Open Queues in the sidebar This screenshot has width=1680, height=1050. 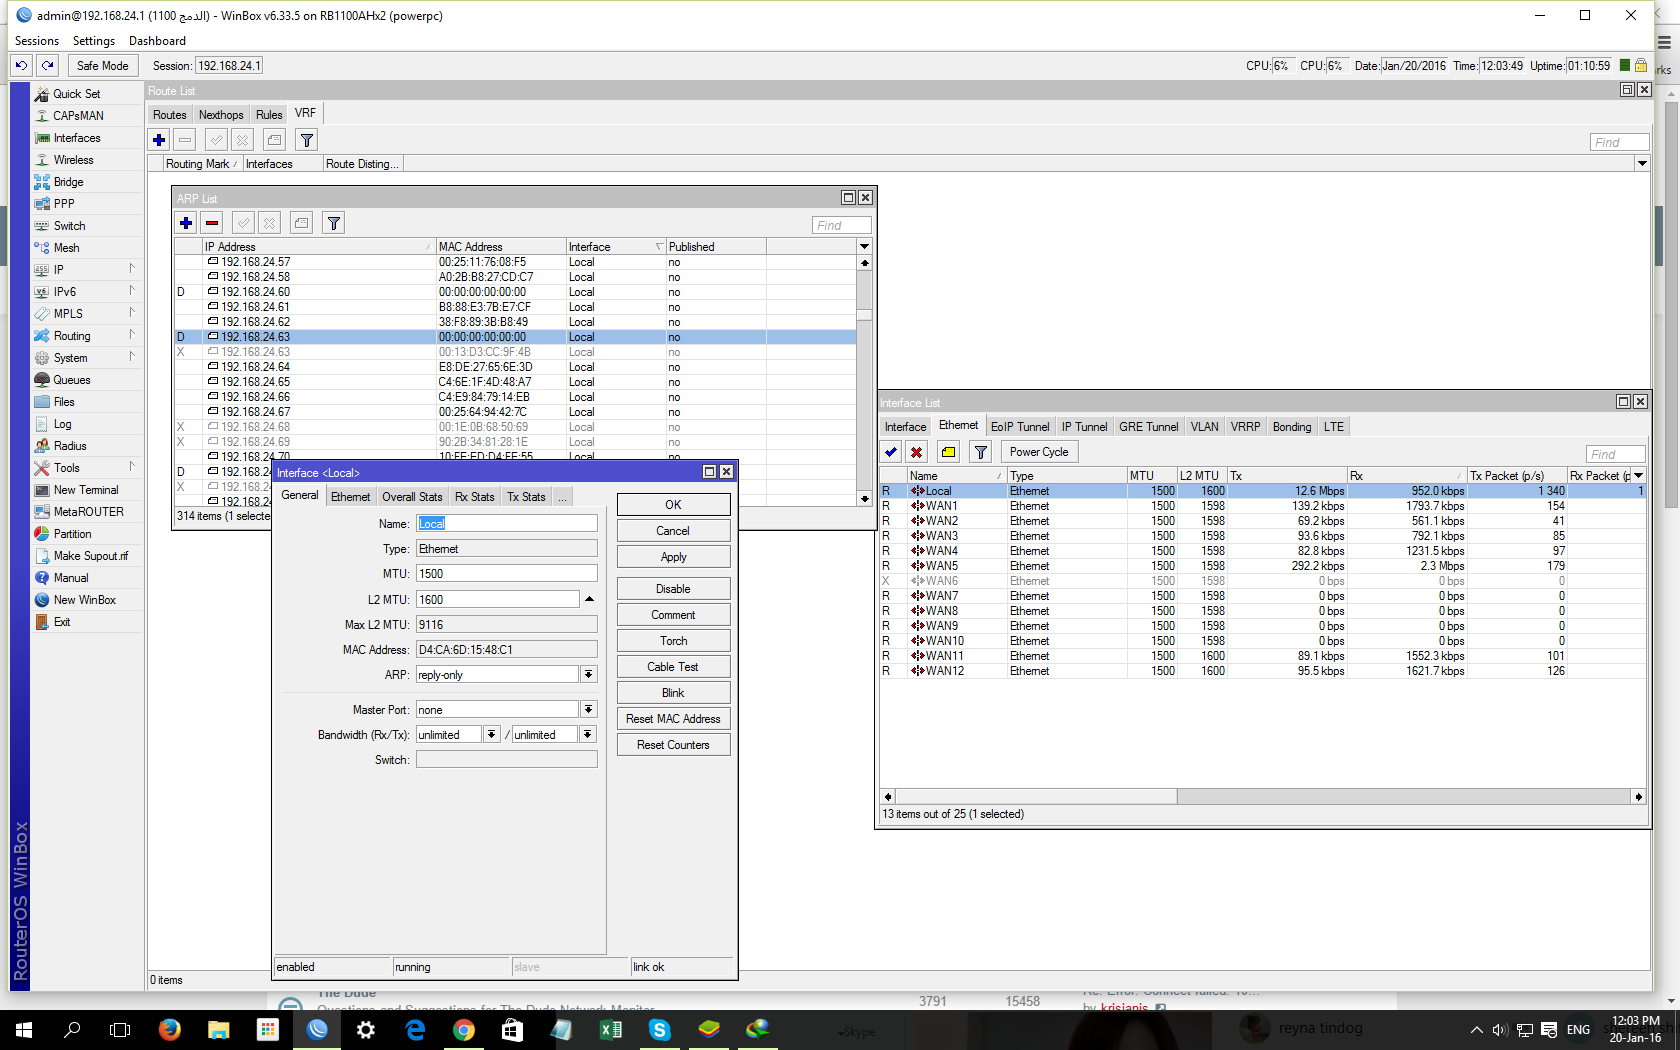(72, 380)
